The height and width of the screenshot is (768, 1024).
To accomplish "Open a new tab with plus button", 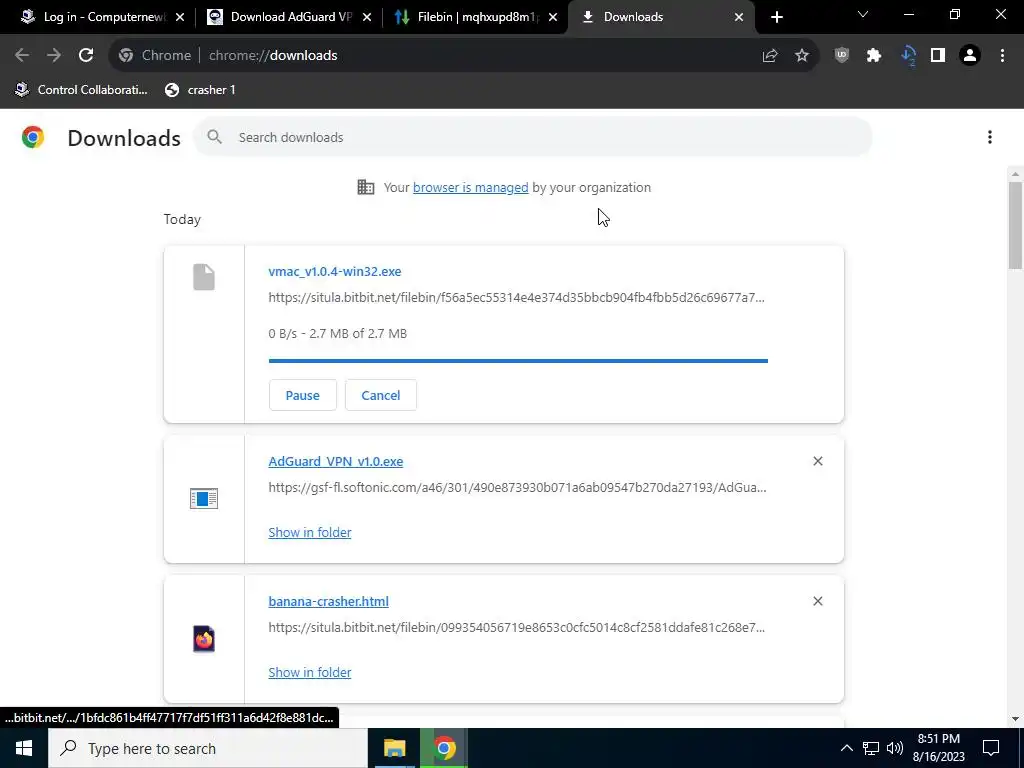I will point(776,17).
